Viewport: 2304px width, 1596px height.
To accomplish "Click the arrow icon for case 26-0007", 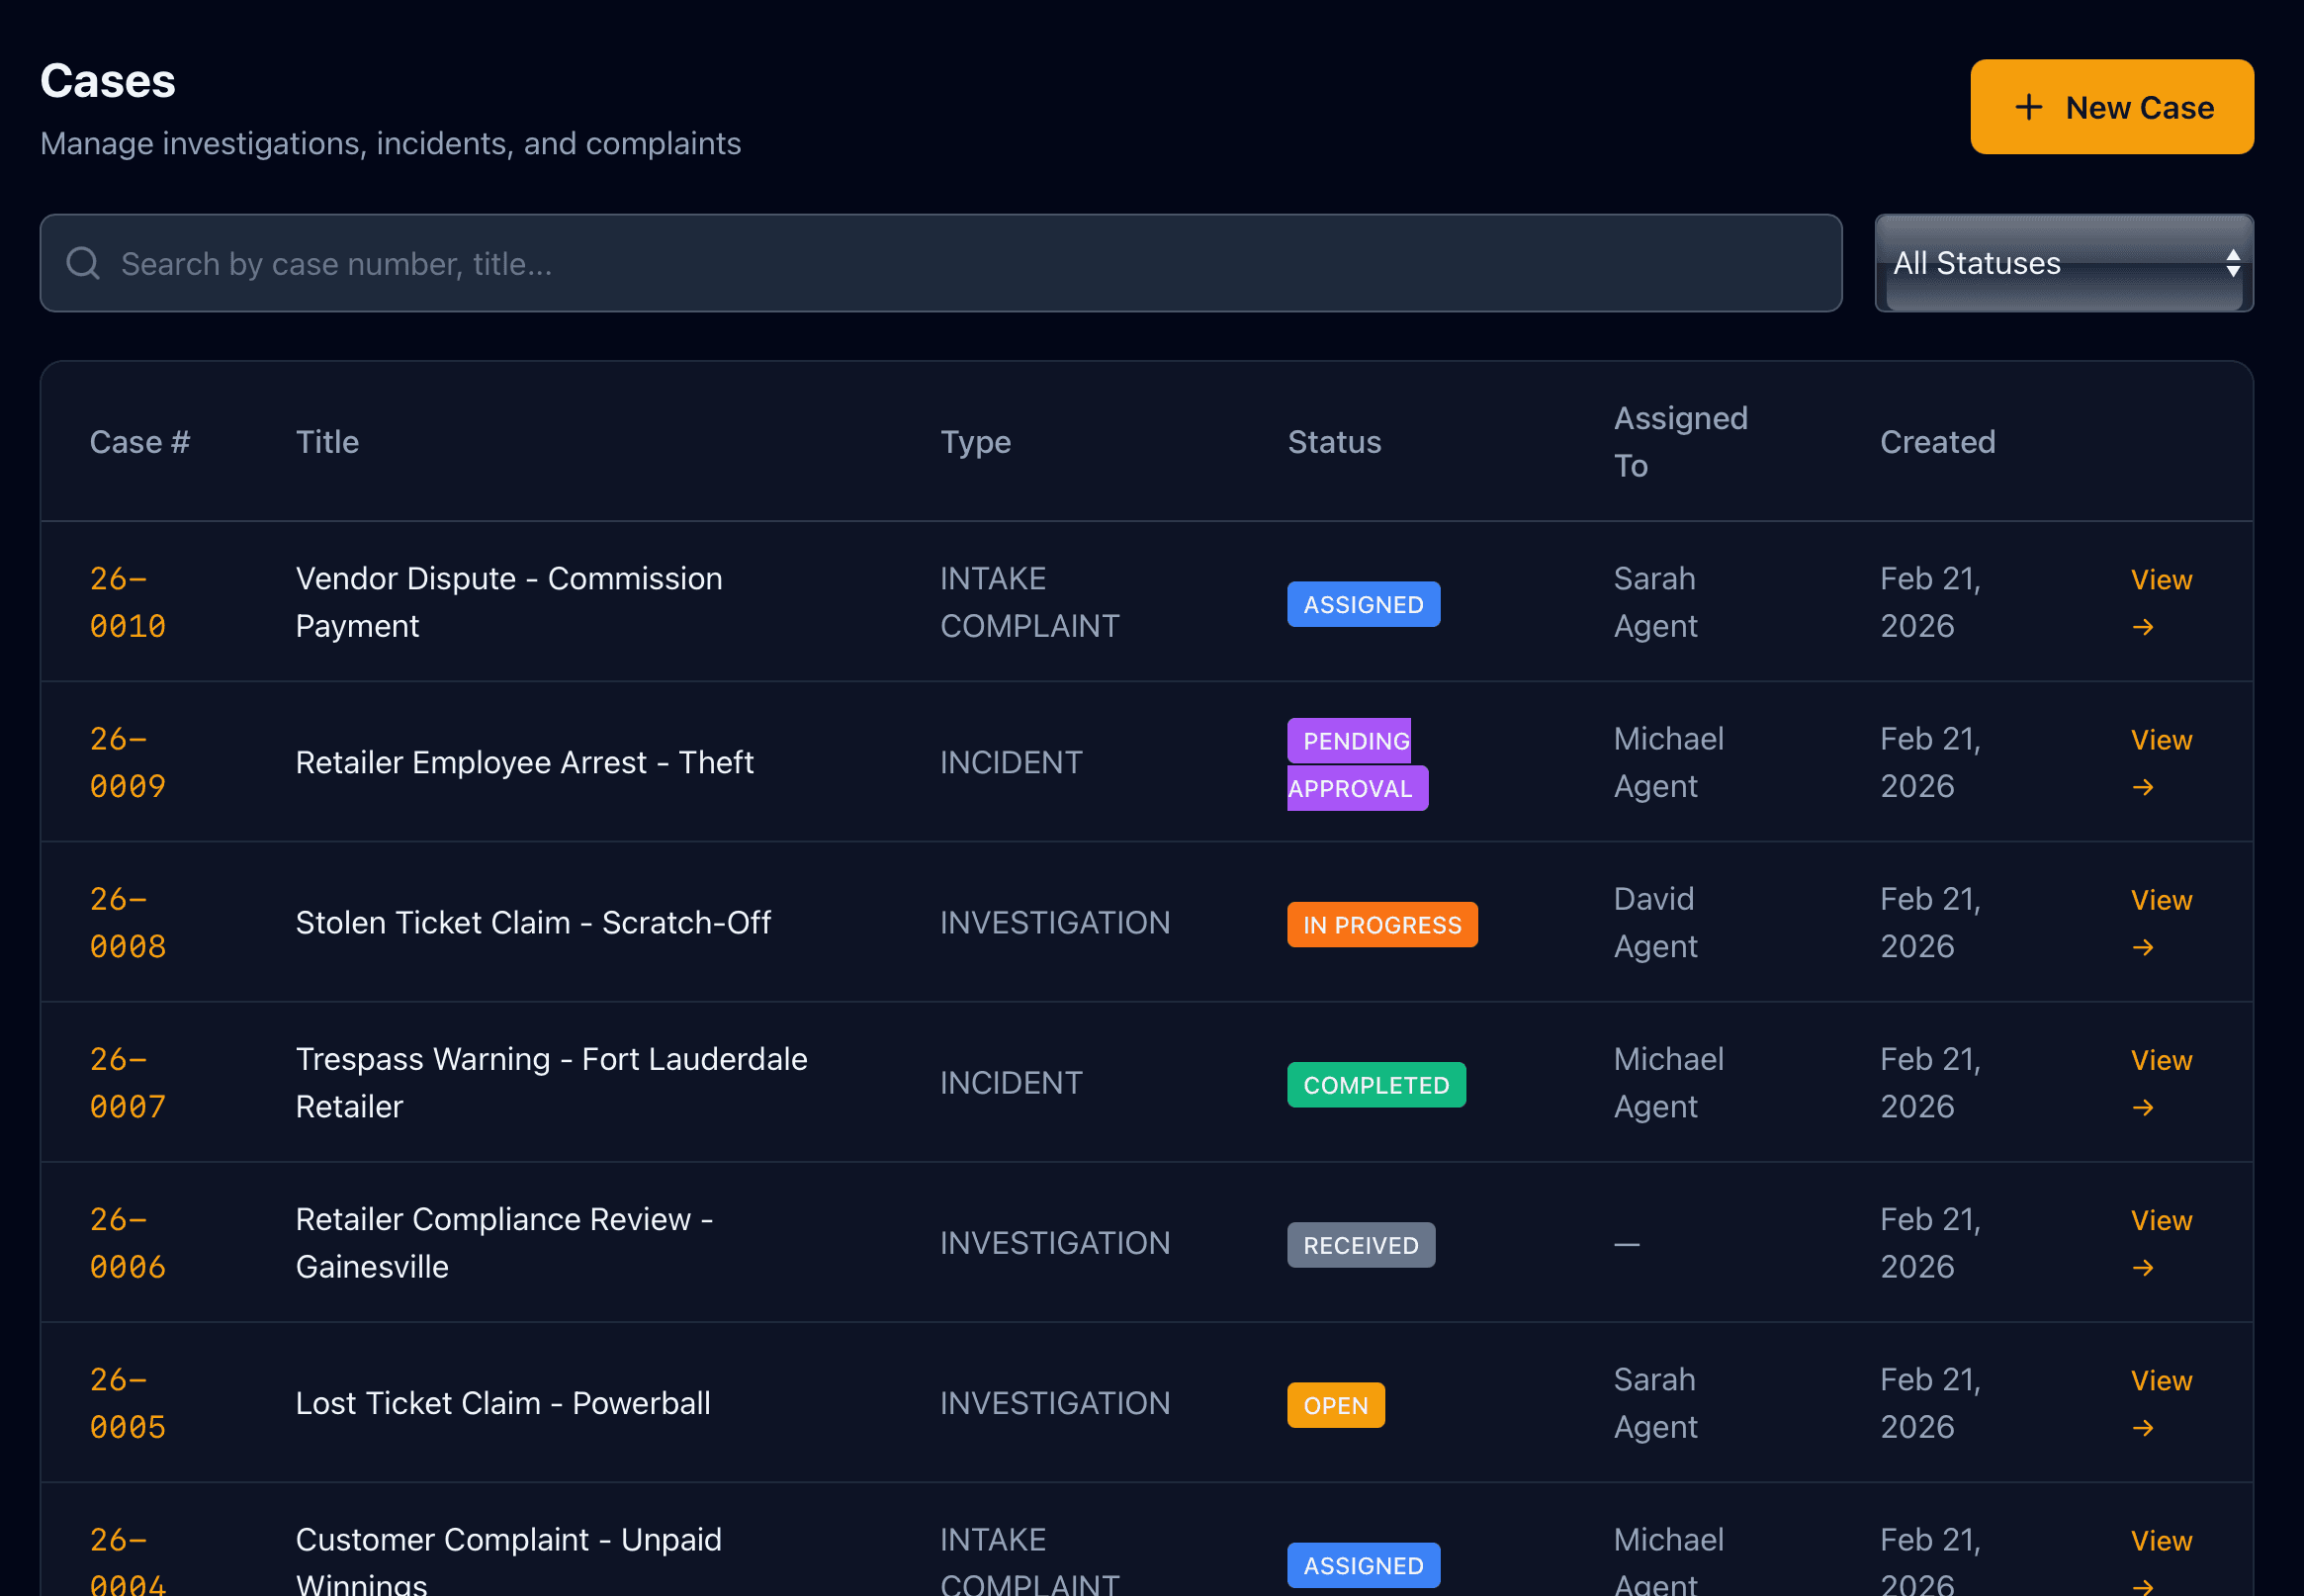I will (x=2142, y=1107).
